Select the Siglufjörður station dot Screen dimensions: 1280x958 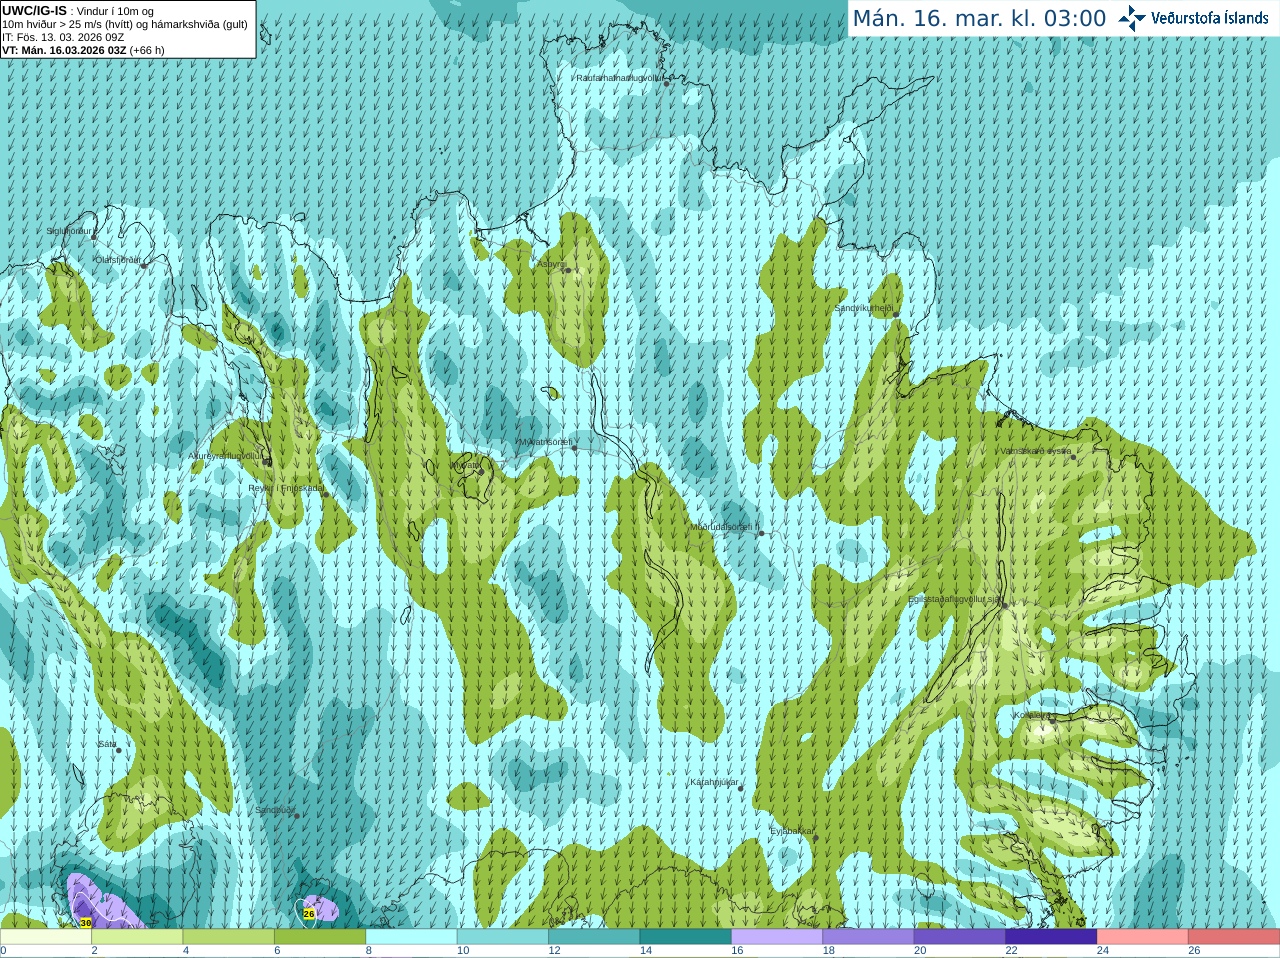(x=95, y=237)
